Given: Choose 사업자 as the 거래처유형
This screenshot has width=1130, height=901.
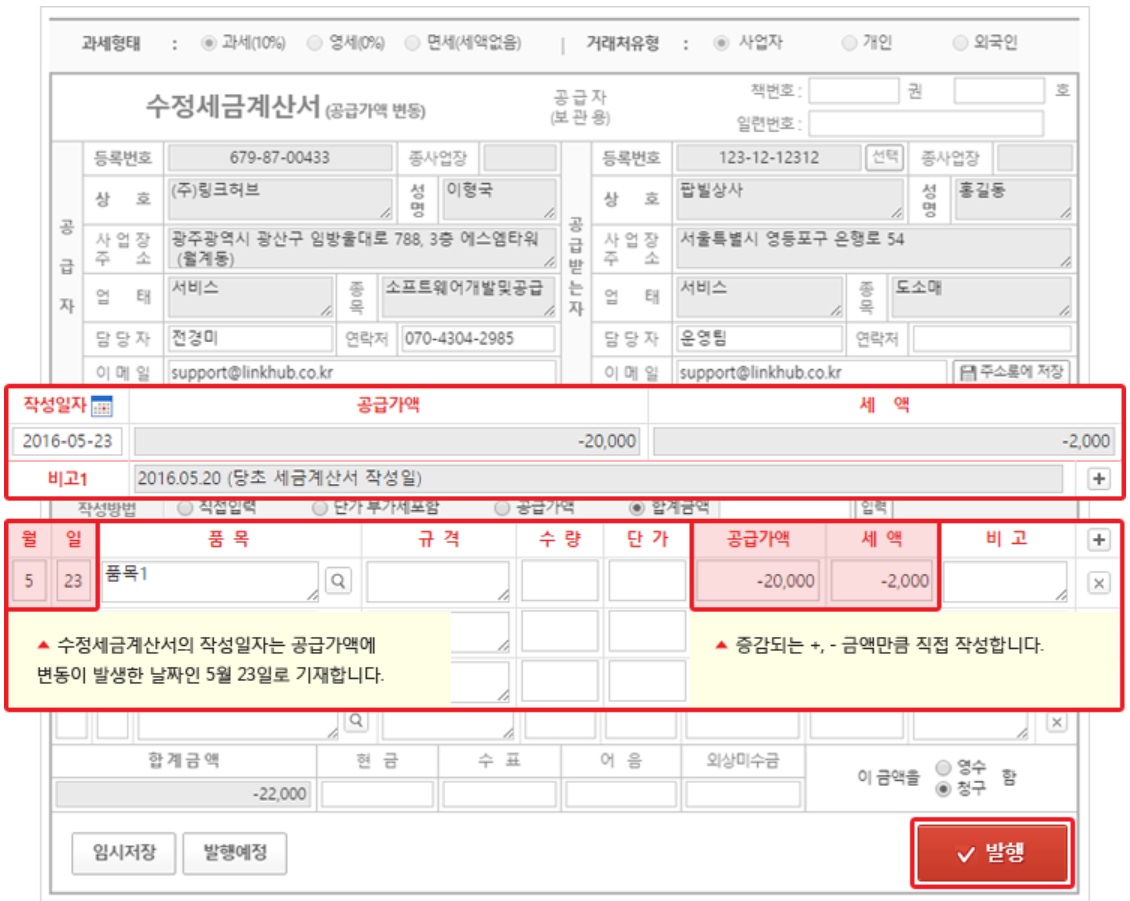Looking at the screenshot, I should pos(721,43).
